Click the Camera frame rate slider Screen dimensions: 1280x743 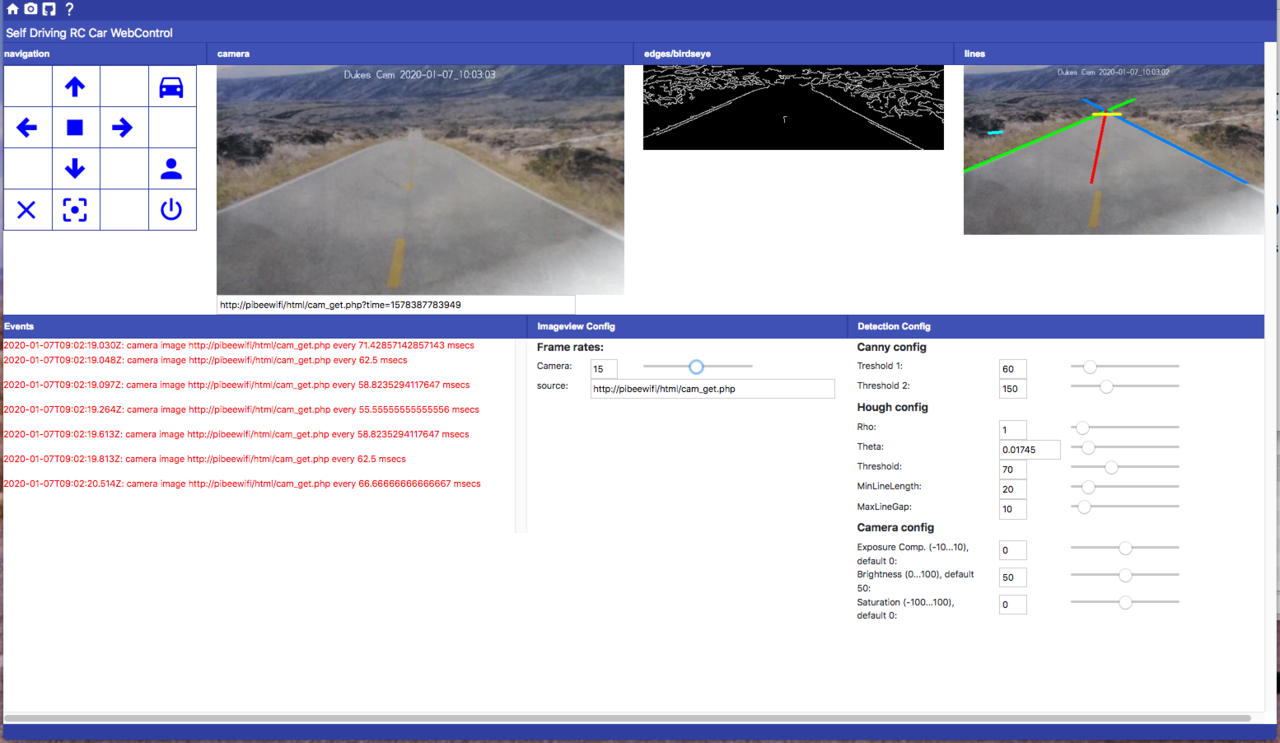pos(697,367)
